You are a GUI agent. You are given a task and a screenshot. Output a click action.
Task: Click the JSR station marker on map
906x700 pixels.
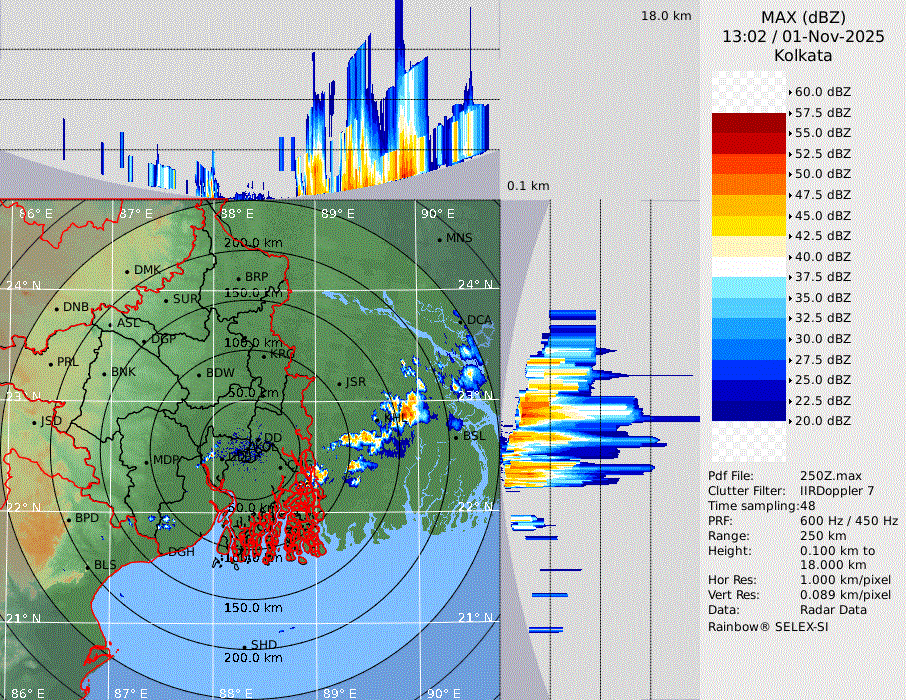pyautogui.click(x=339, y=383)
